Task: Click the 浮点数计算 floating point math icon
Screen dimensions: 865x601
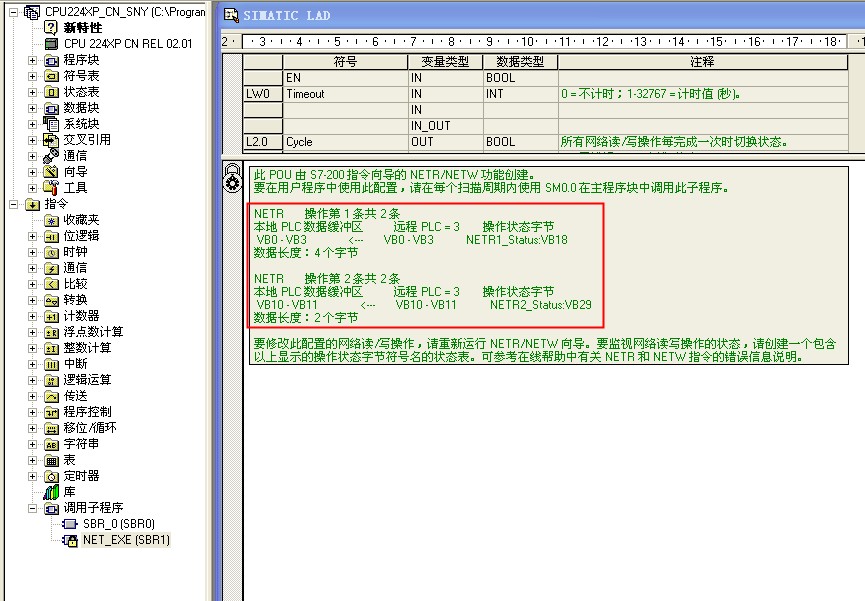Action: click(x=51, y=333)
